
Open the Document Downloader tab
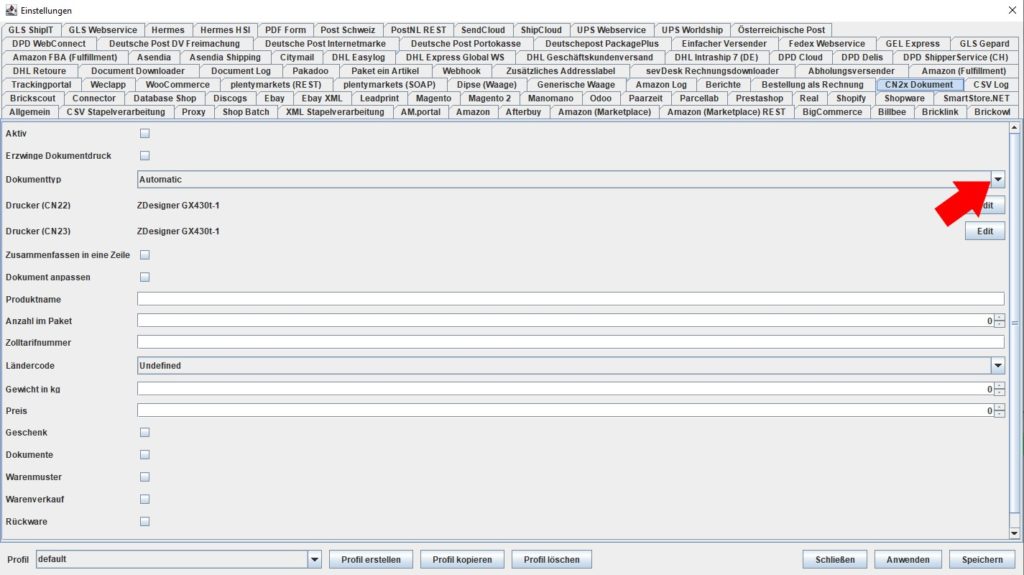click(x=138, y=71)
